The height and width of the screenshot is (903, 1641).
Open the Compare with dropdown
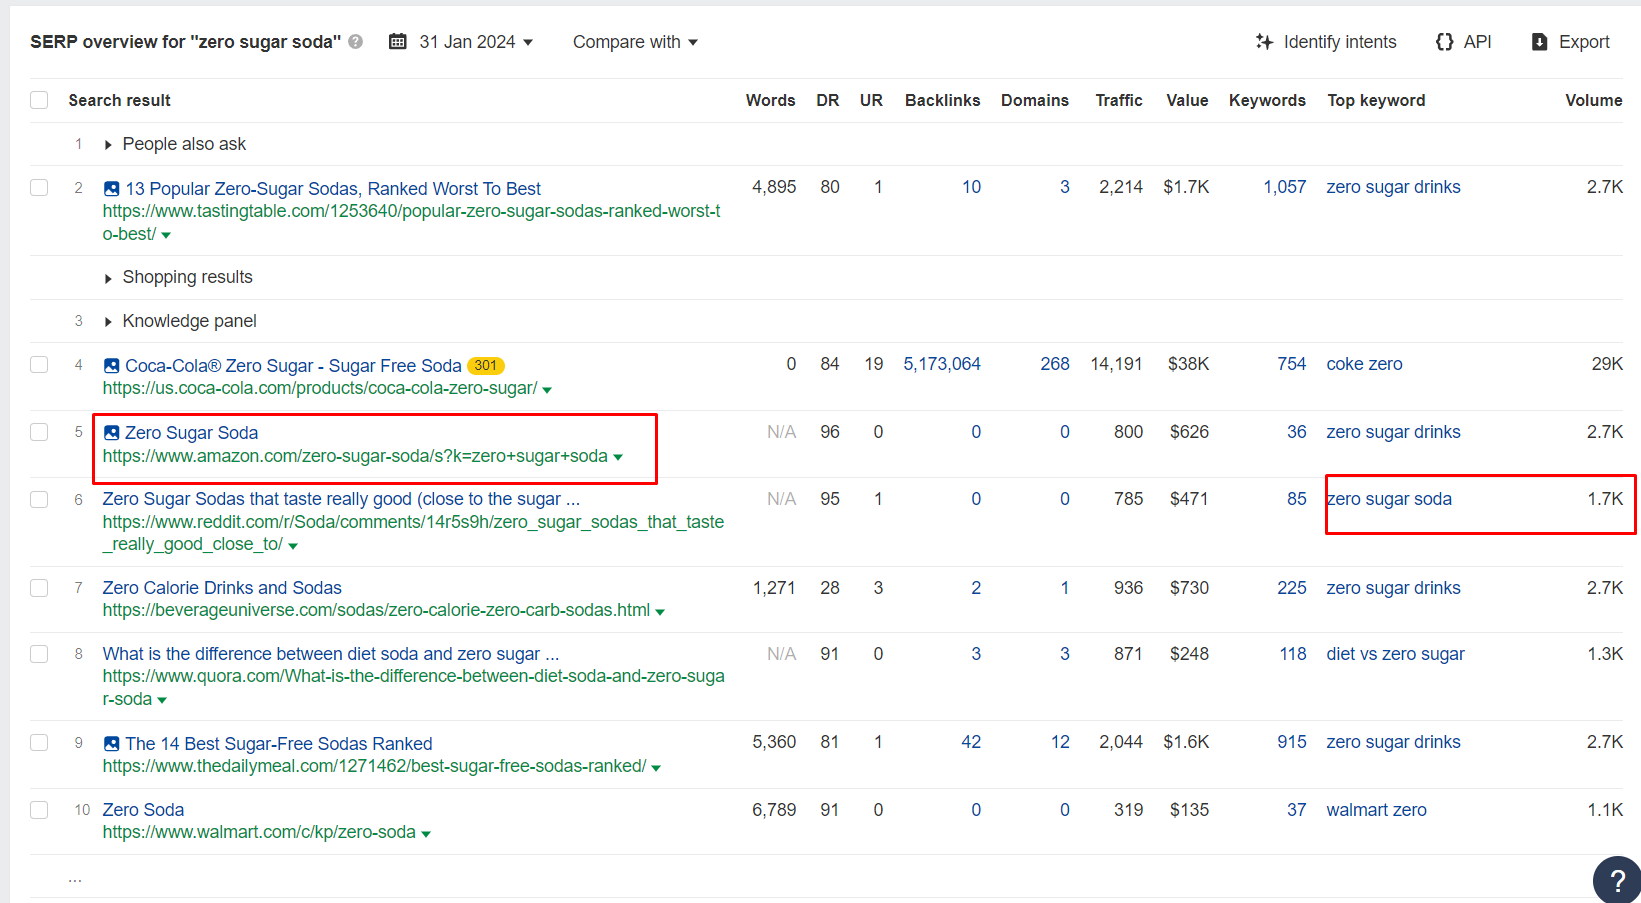pyautogui.click(x=635, y=42)
